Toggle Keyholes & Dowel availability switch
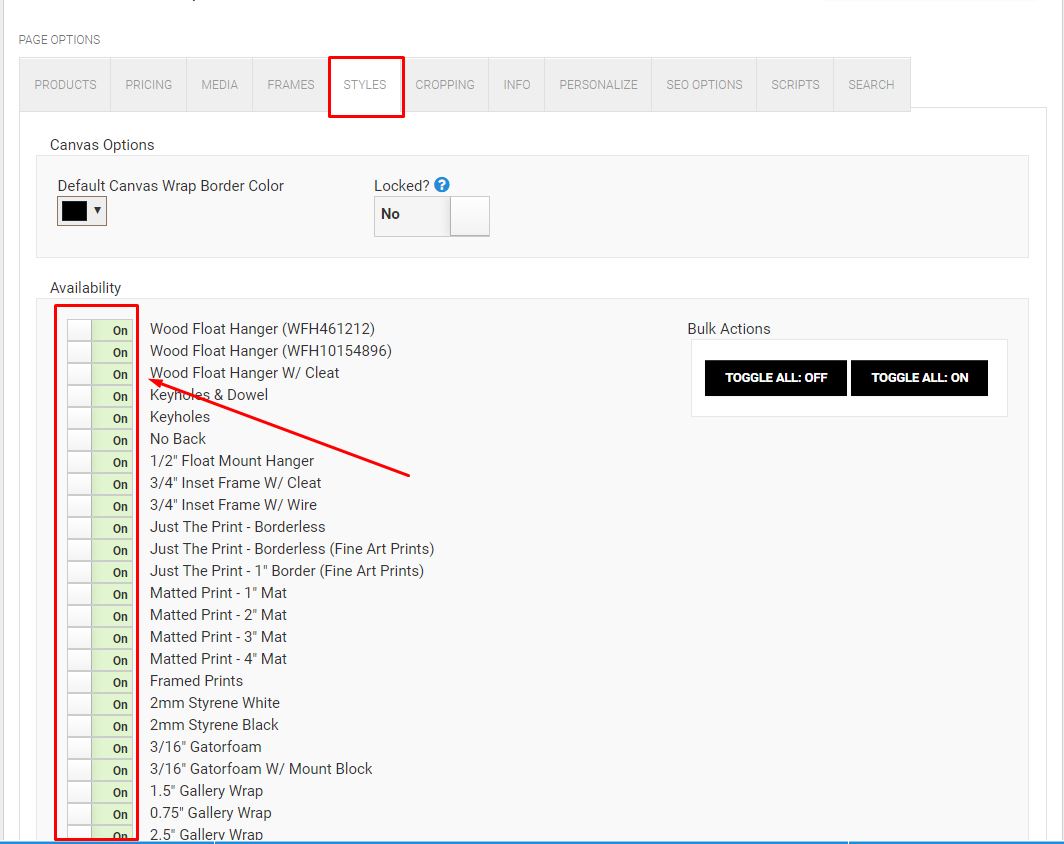The width and height of the screenshot is (1064, 844). [100, 396]
